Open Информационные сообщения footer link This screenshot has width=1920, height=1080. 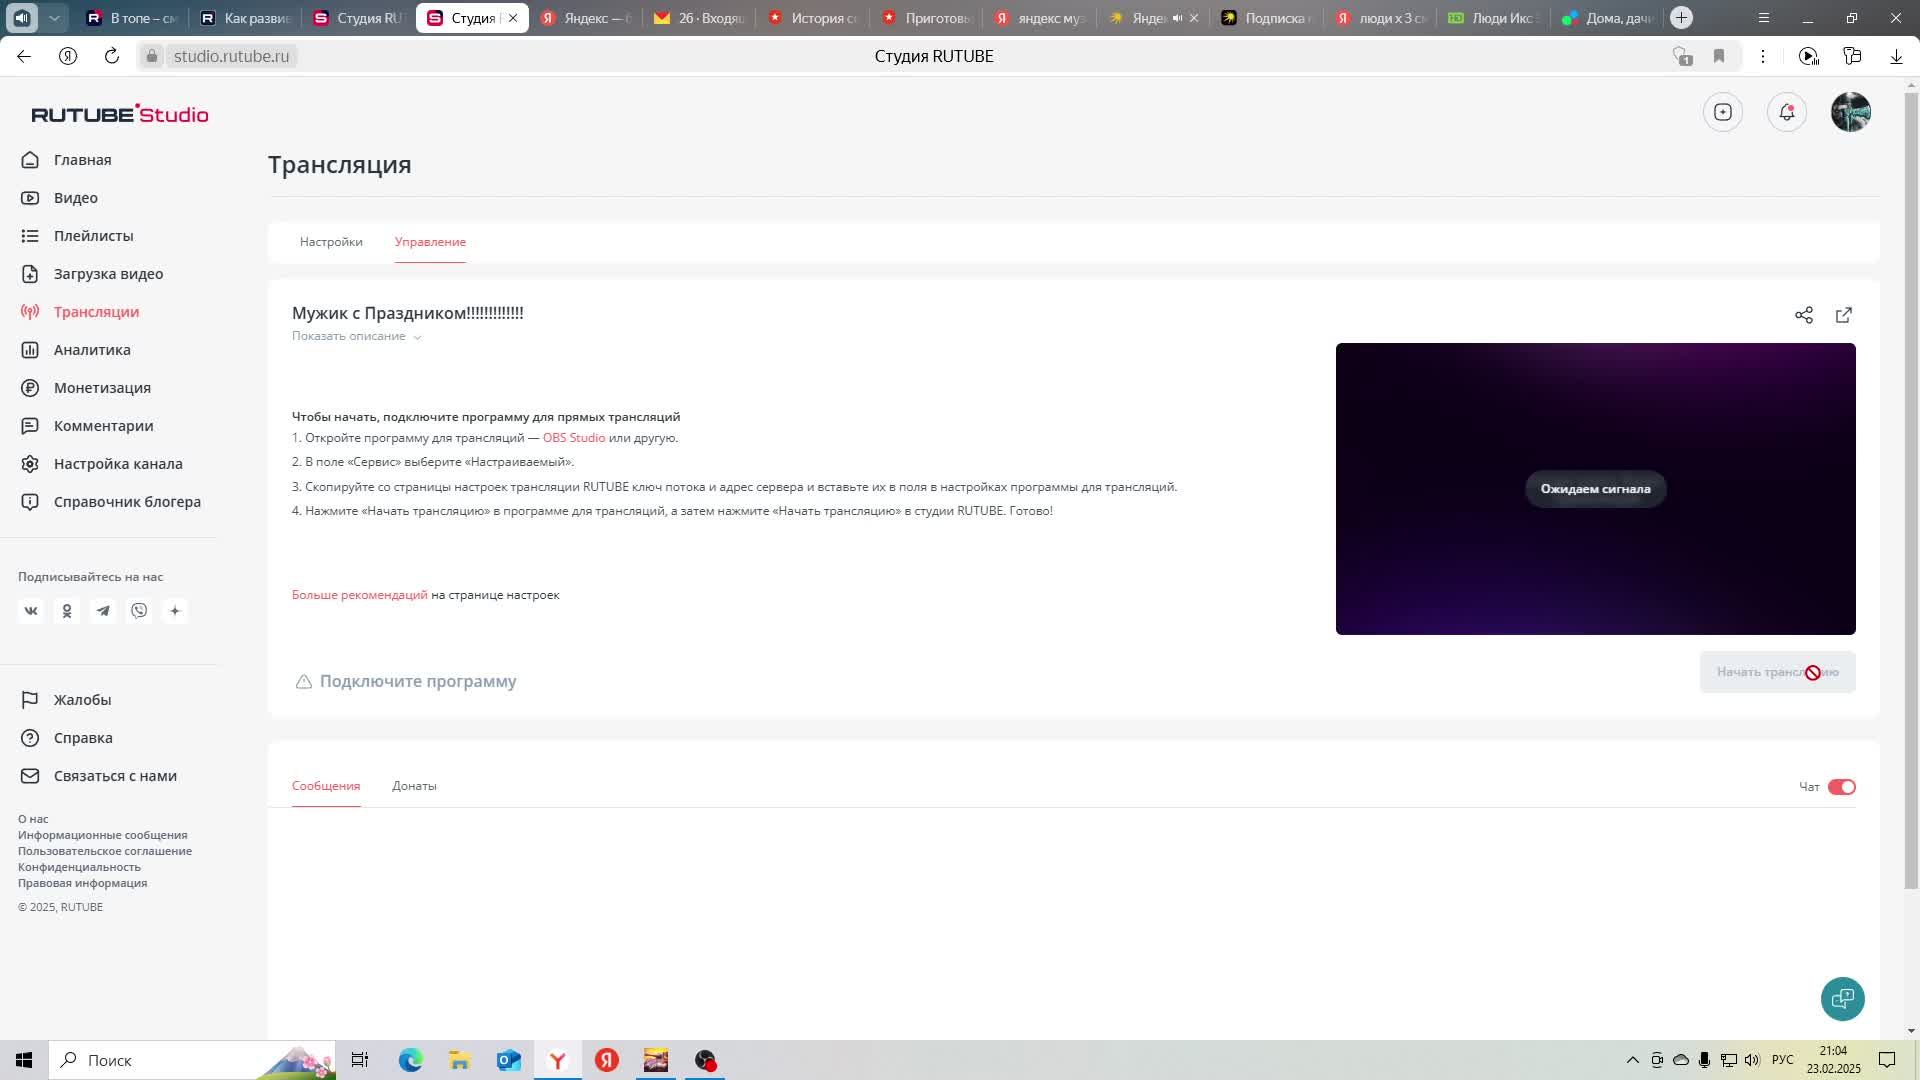[102, 835]
